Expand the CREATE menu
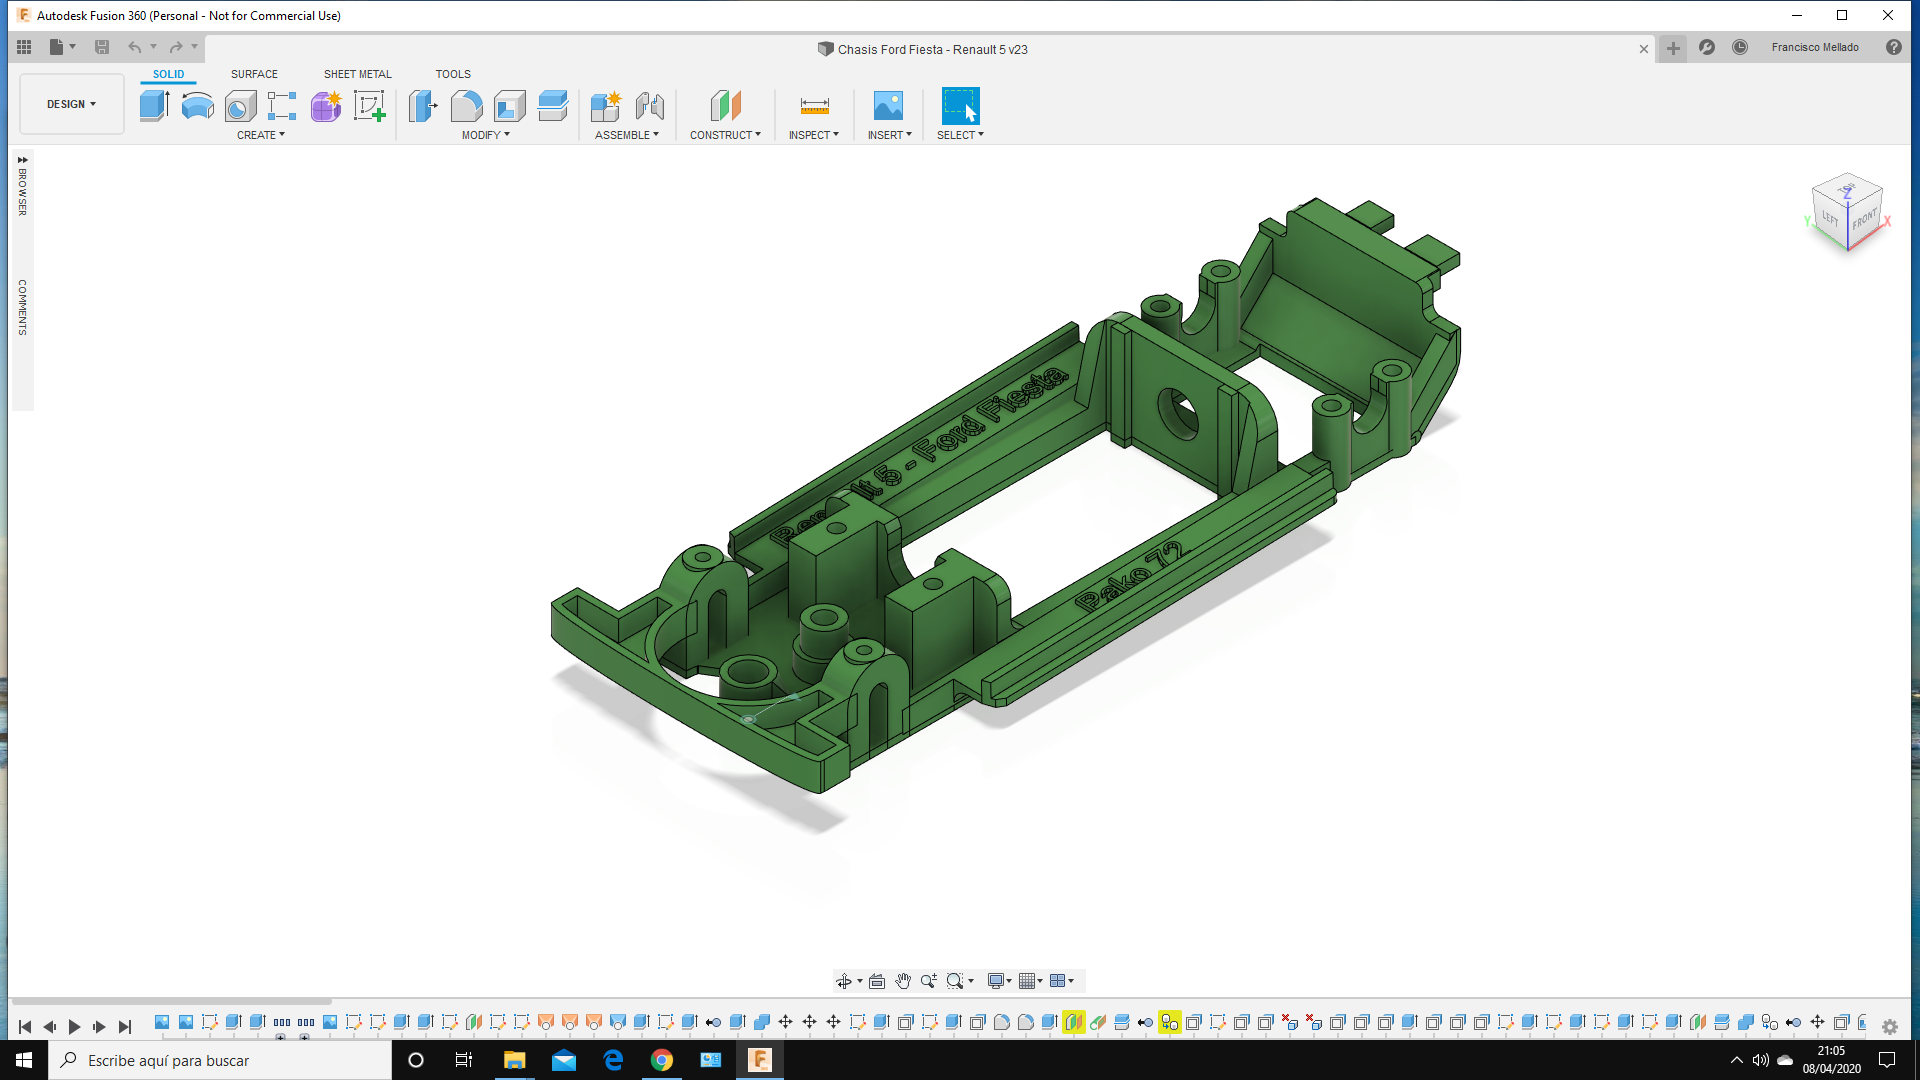The height and width of the screenshot is (1080, 1920). point(261,135)
